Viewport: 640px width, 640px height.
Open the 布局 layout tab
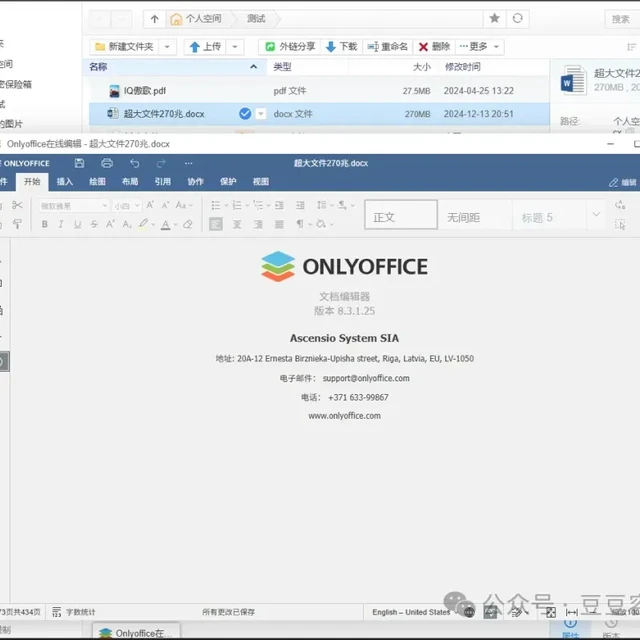pos(130,182)
